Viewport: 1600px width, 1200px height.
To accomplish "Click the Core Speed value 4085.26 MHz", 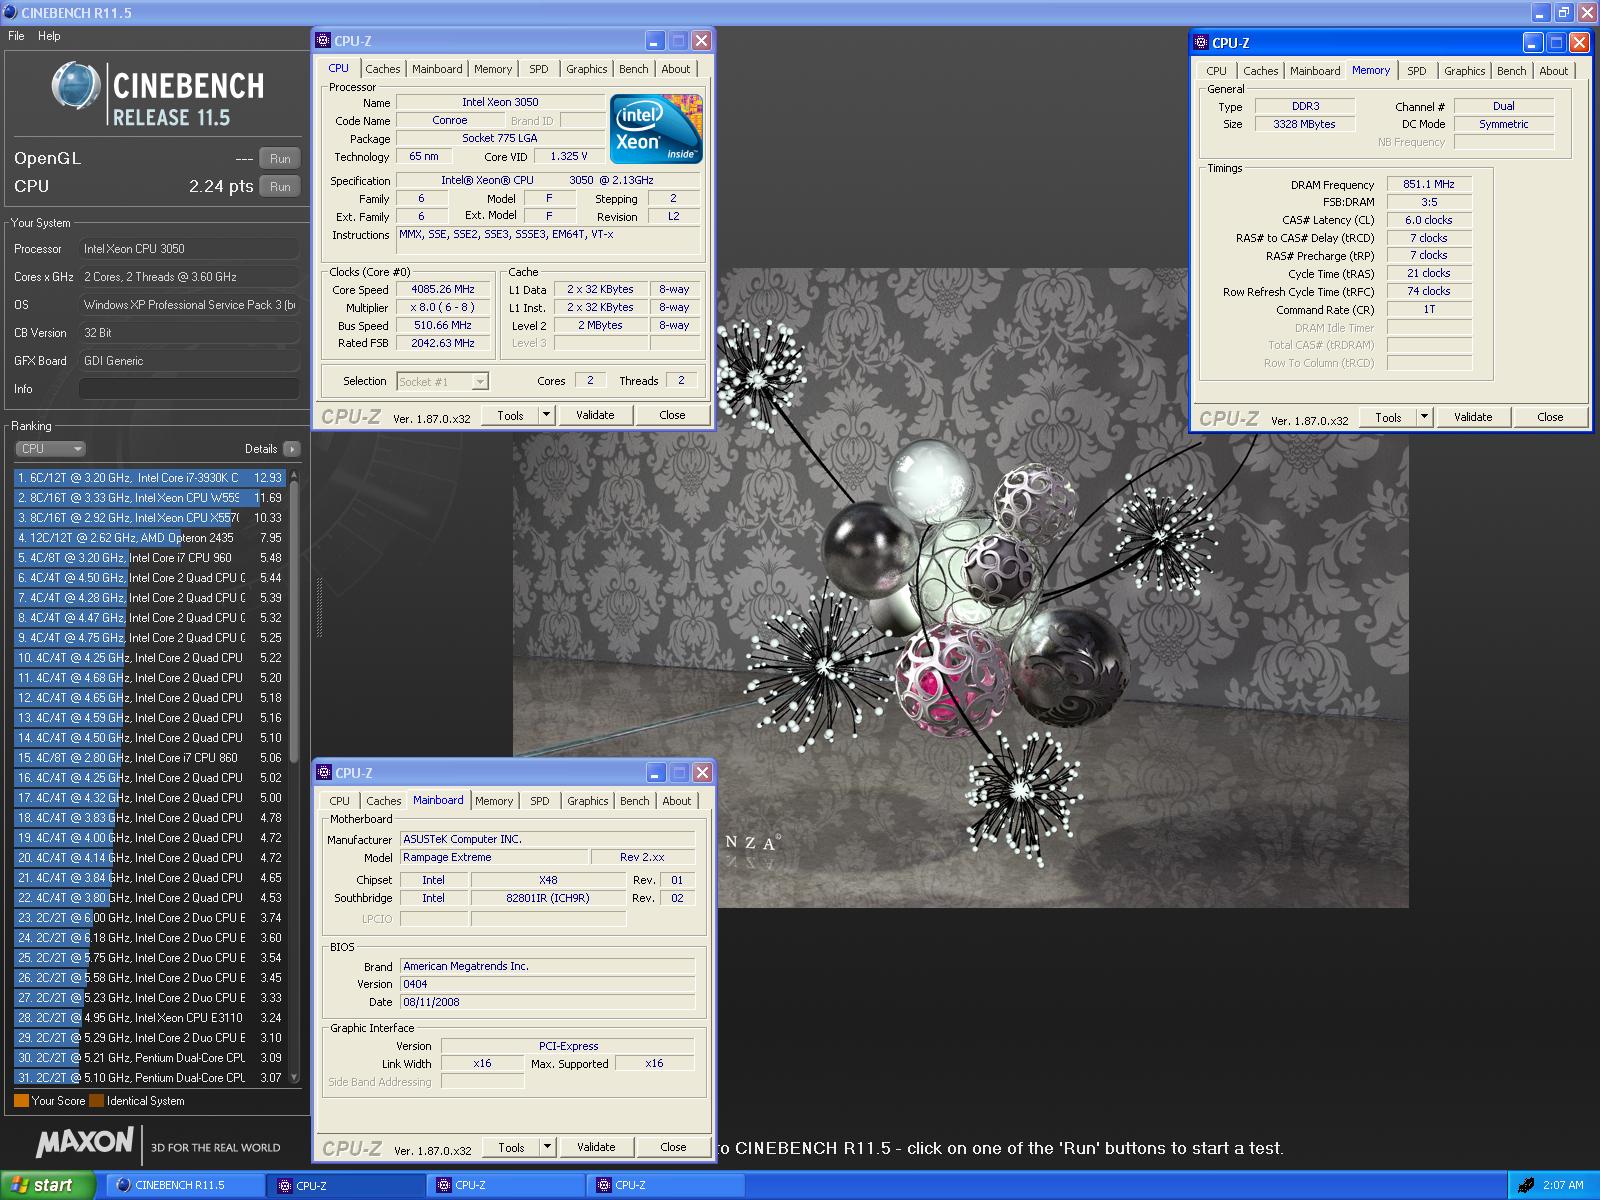I will tap(443, 289).
